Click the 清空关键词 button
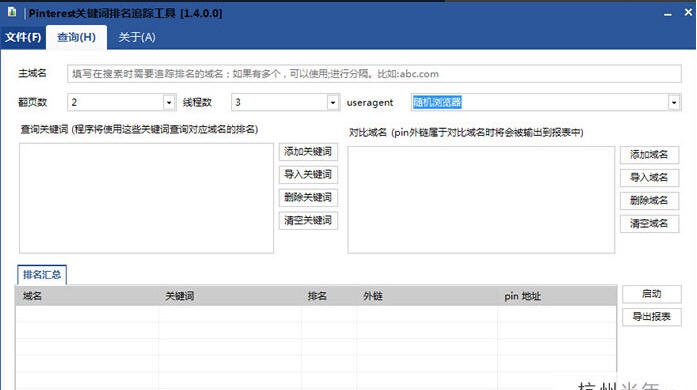The width and height of the screenshot is (697, 390). click(308, 221)
